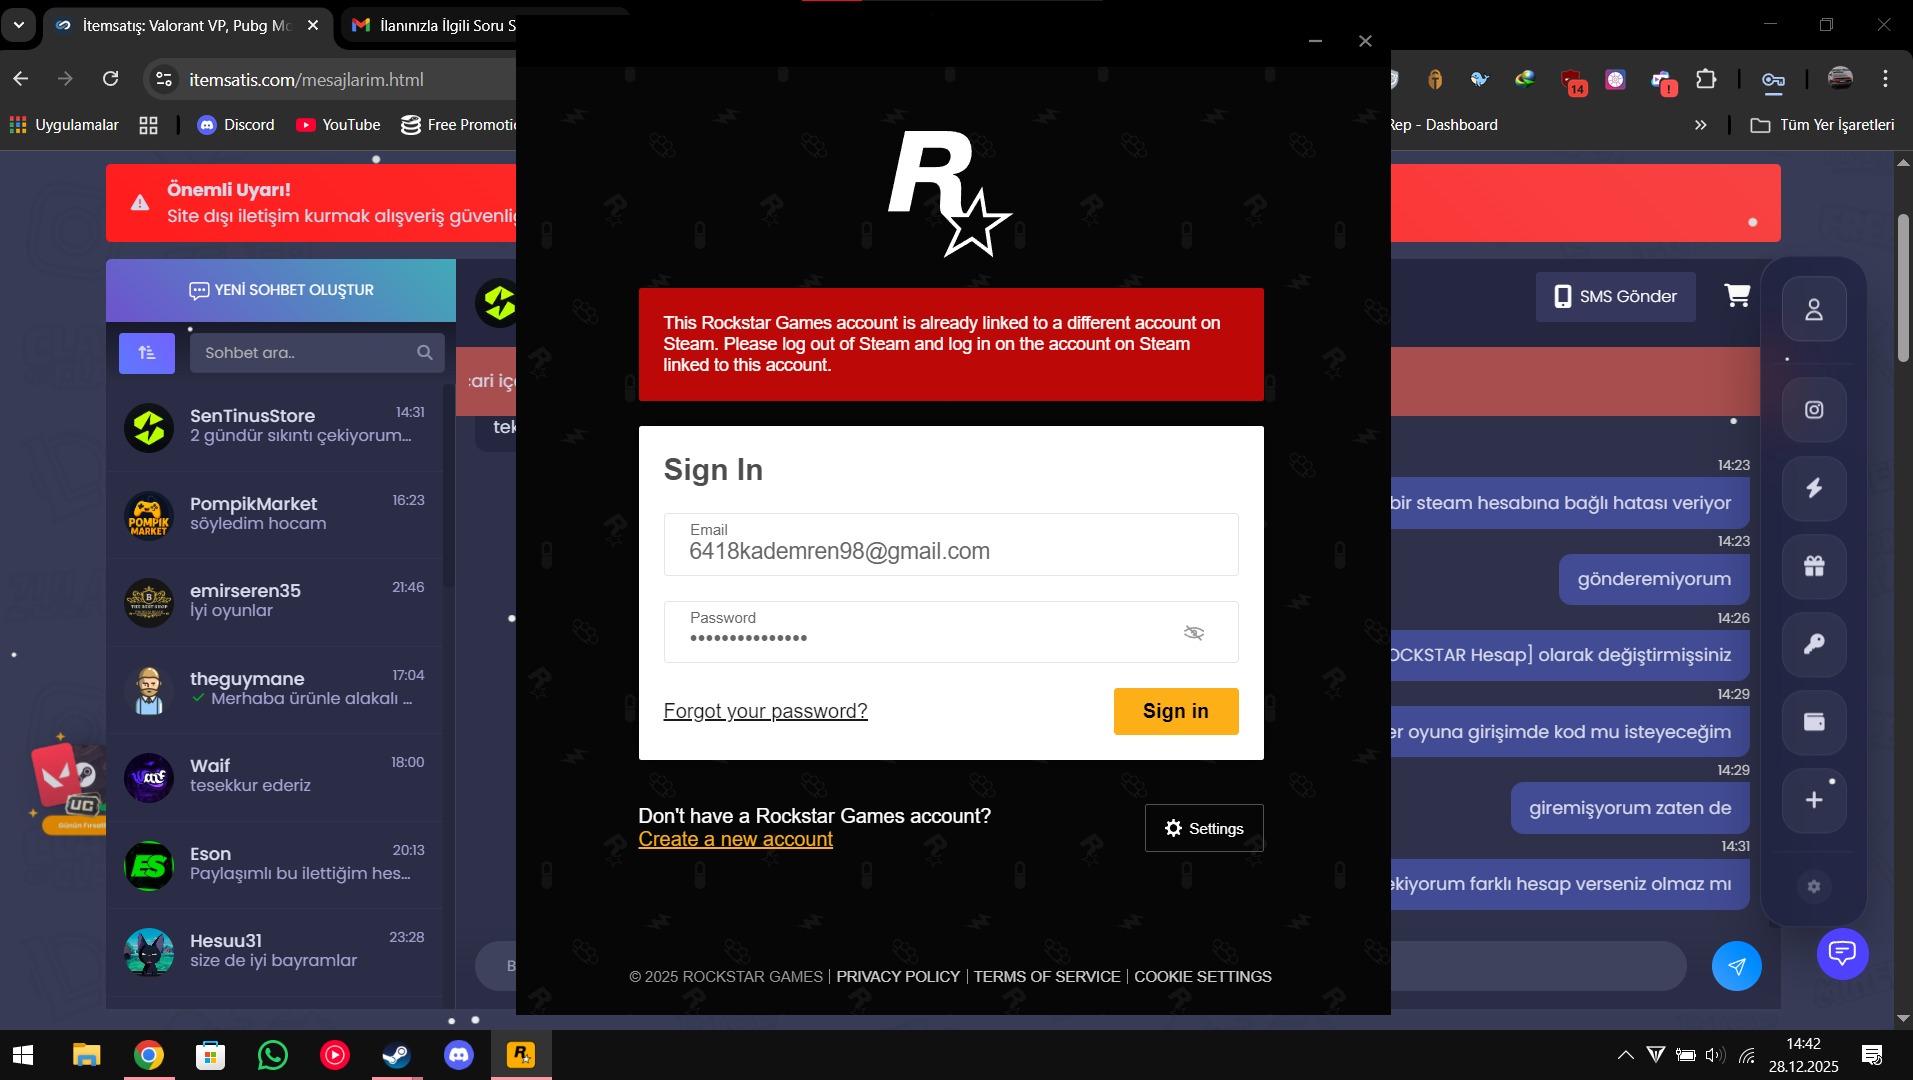Open the Discord bookmark
The width and height of the screenshot is (1913, 1080).
236,125
